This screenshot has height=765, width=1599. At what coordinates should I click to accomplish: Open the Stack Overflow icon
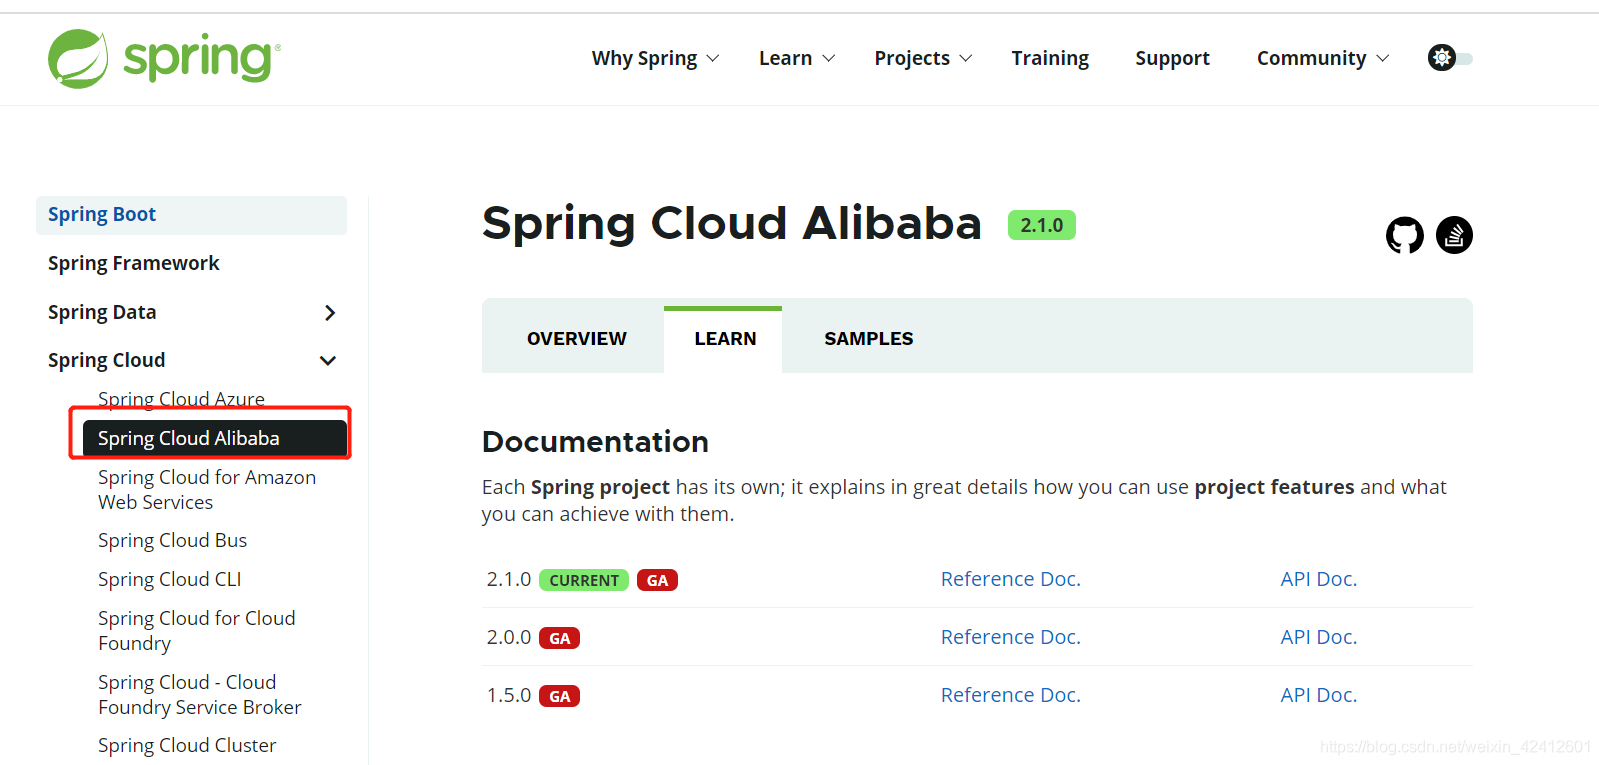pyautogui.click(x=1454, y=235)
